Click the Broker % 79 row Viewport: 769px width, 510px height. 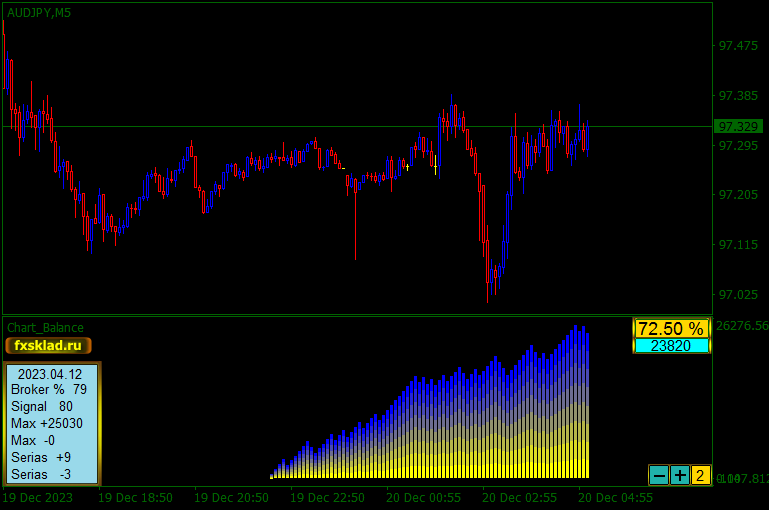(49, 389)
